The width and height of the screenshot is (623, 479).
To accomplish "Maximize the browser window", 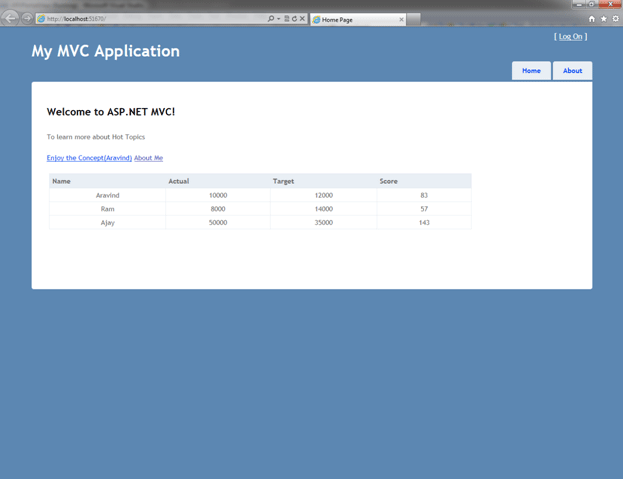I will [x=591, y=4].
